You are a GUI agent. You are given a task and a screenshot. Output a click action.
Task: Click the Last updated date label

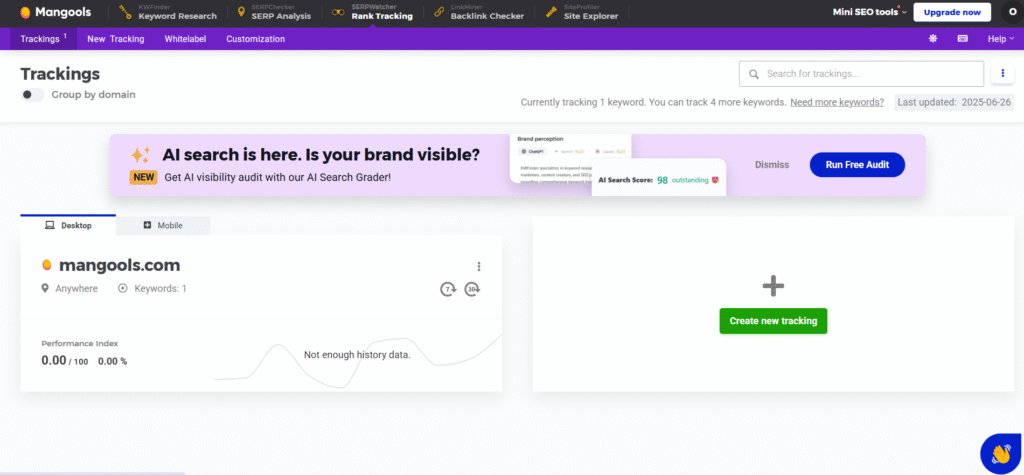[x=954, y=102]
